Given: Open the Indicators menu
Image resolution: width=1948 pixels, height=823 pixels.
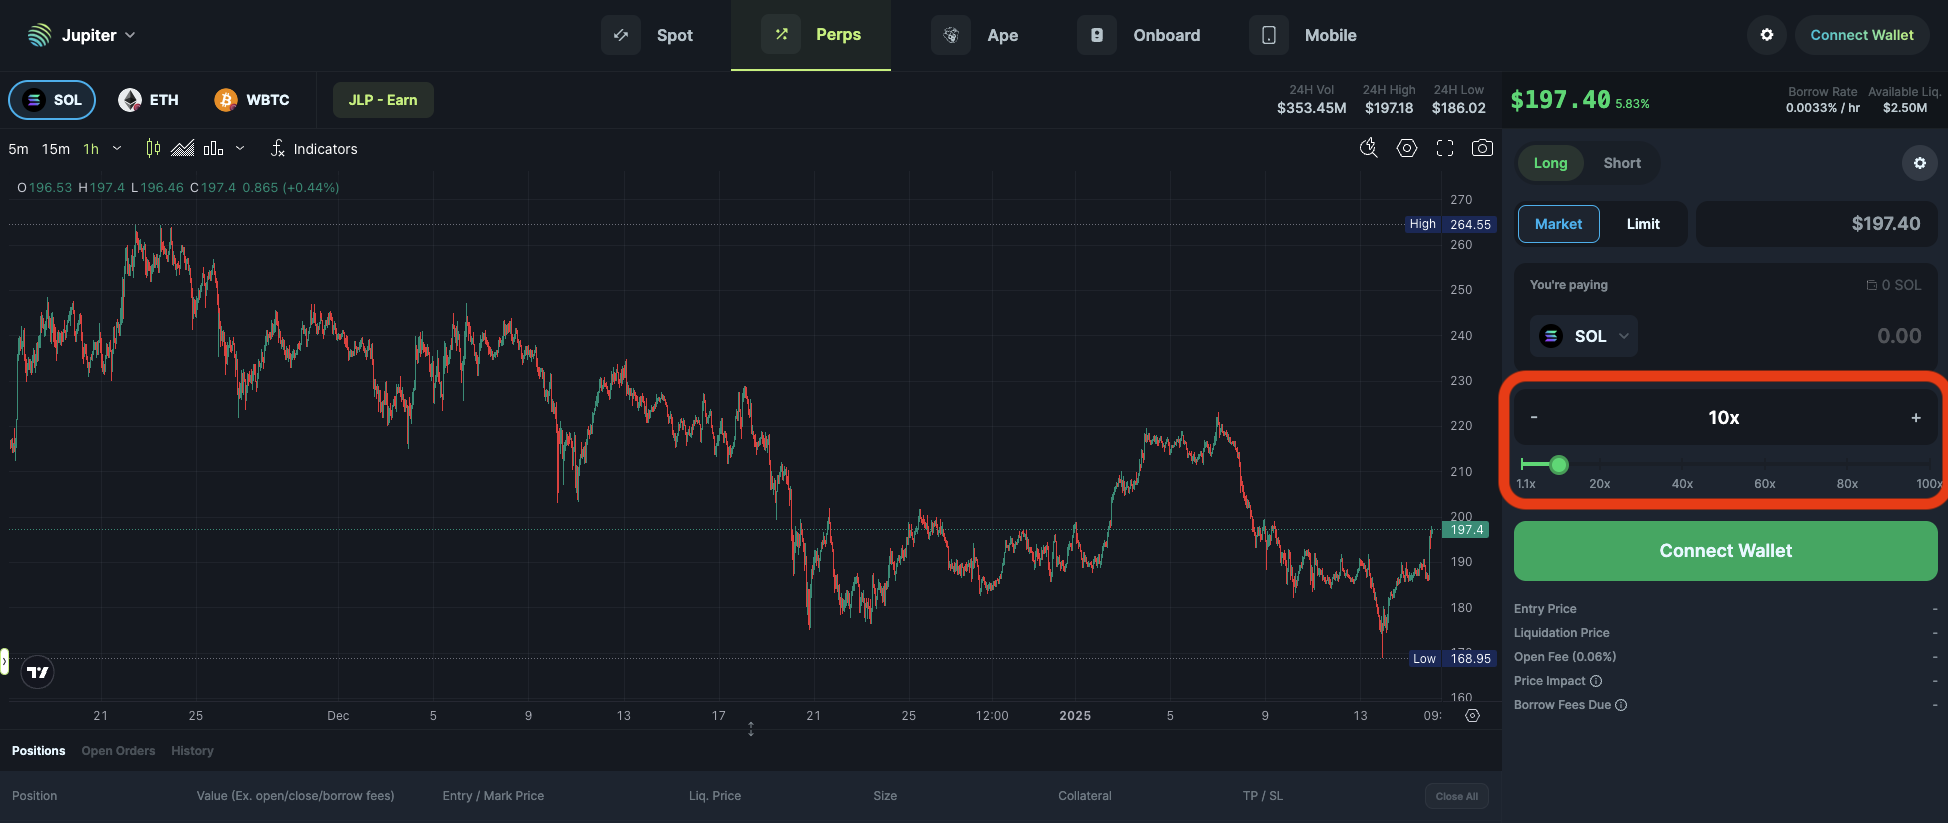Looking at the screenshot, I should 314,149.
